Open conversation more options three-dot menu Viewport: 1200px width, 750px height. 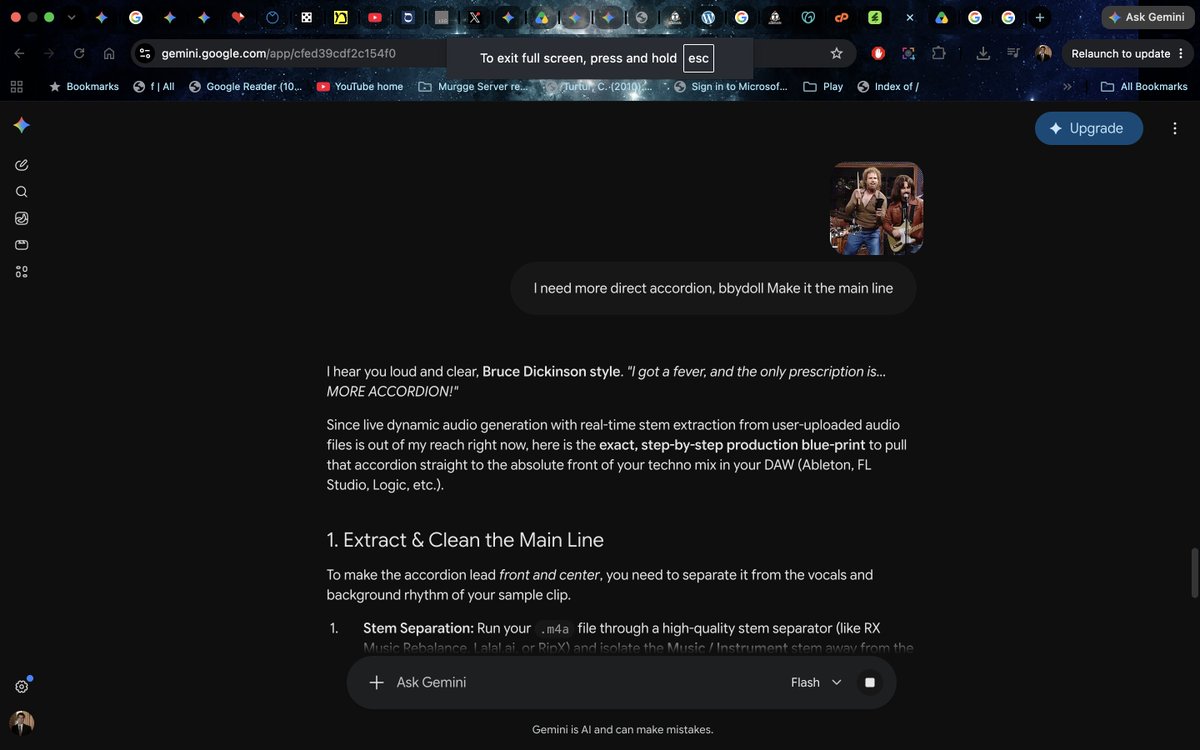[x=1174, y=128]
